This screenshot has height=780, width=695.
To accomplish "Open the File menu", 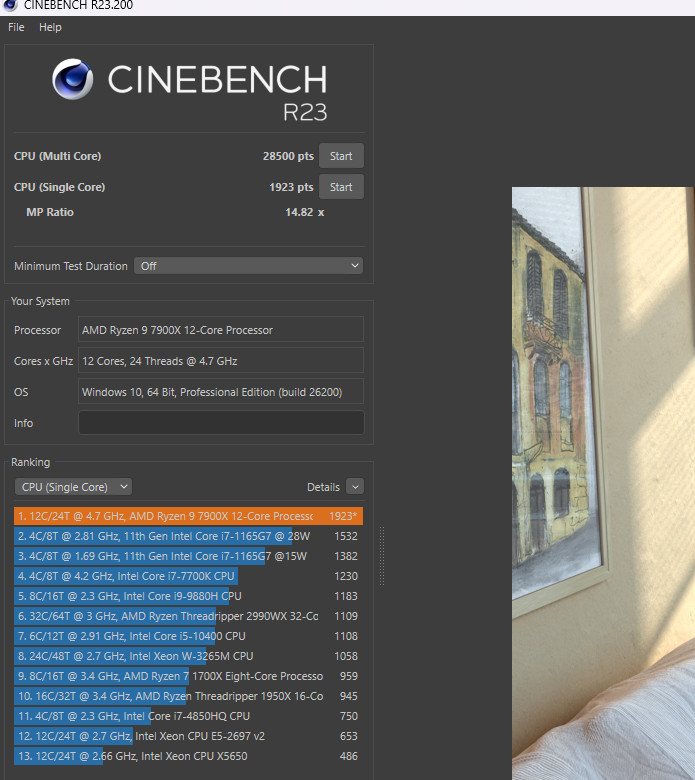I will point(16,27).
